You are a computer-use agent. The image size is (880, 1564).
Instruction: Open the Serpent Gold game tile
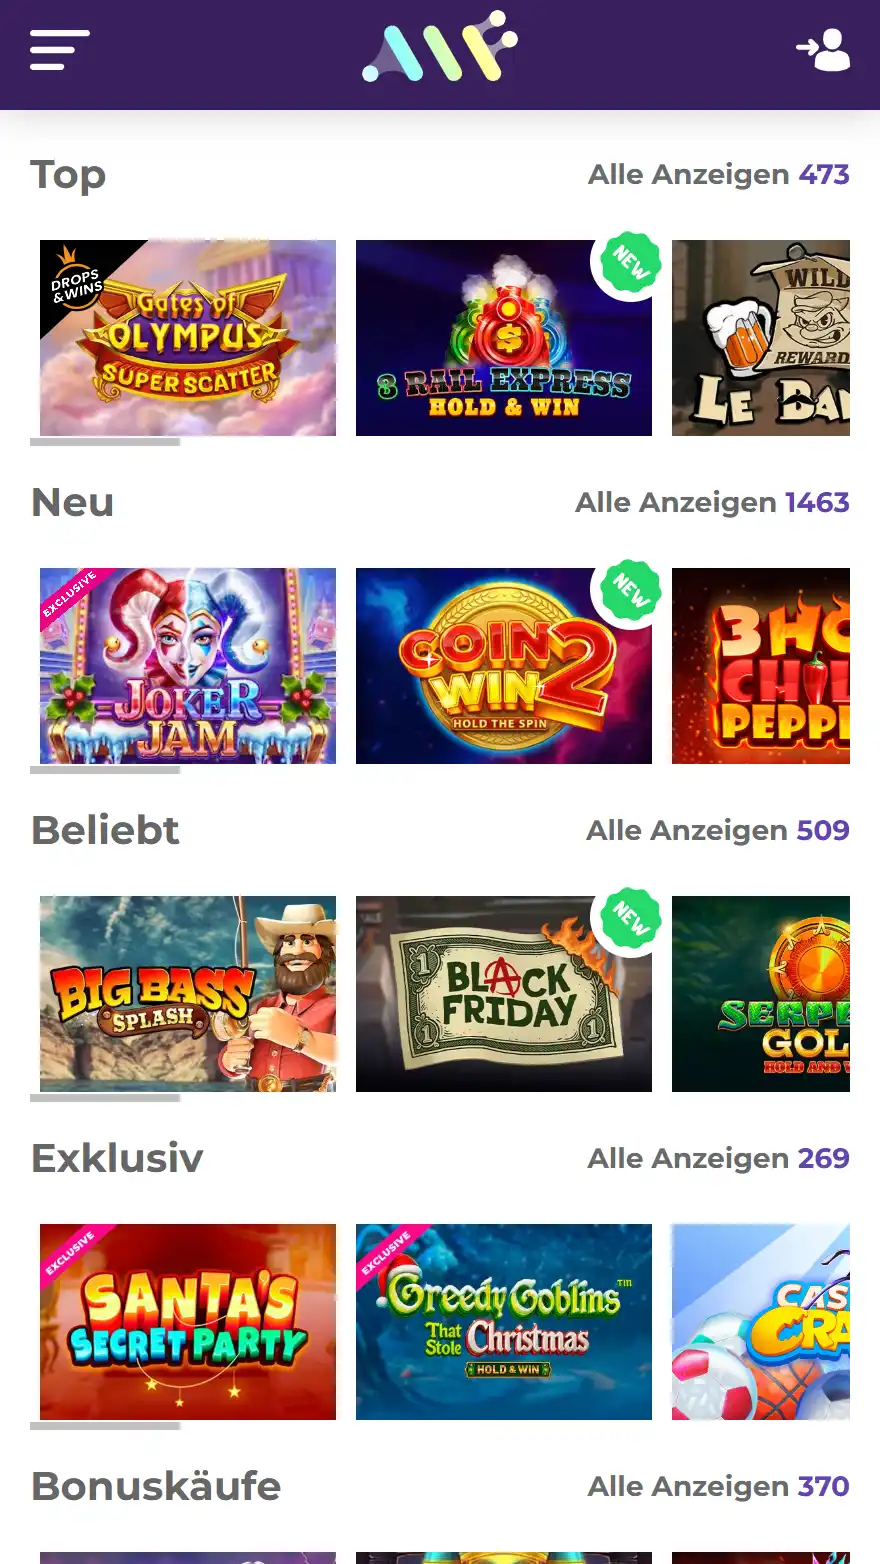tap(761, 994)
